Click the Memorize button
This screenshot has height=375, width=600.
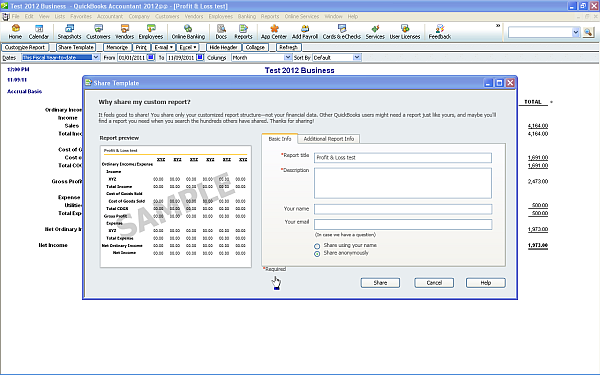(x=117, y=47)
